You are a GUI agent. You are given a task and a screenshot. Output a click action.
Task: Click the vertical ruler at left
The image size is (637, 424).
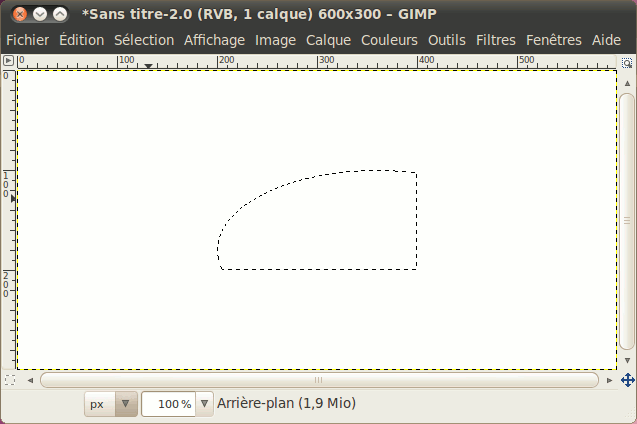(x=9, y=219)
